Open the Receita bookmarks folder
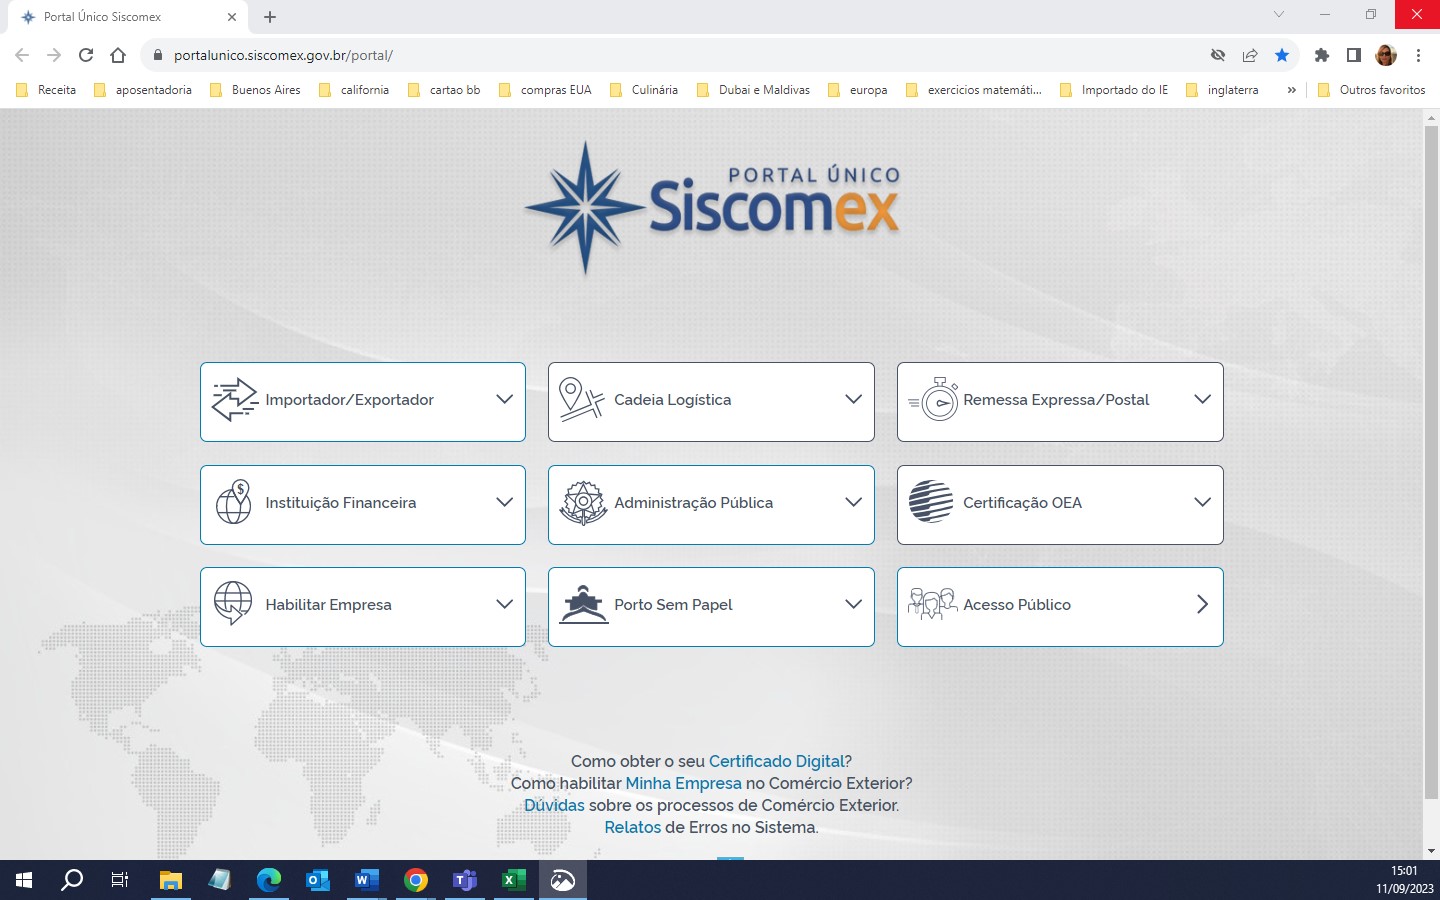The image size is (1440, 900). (47, 90)
